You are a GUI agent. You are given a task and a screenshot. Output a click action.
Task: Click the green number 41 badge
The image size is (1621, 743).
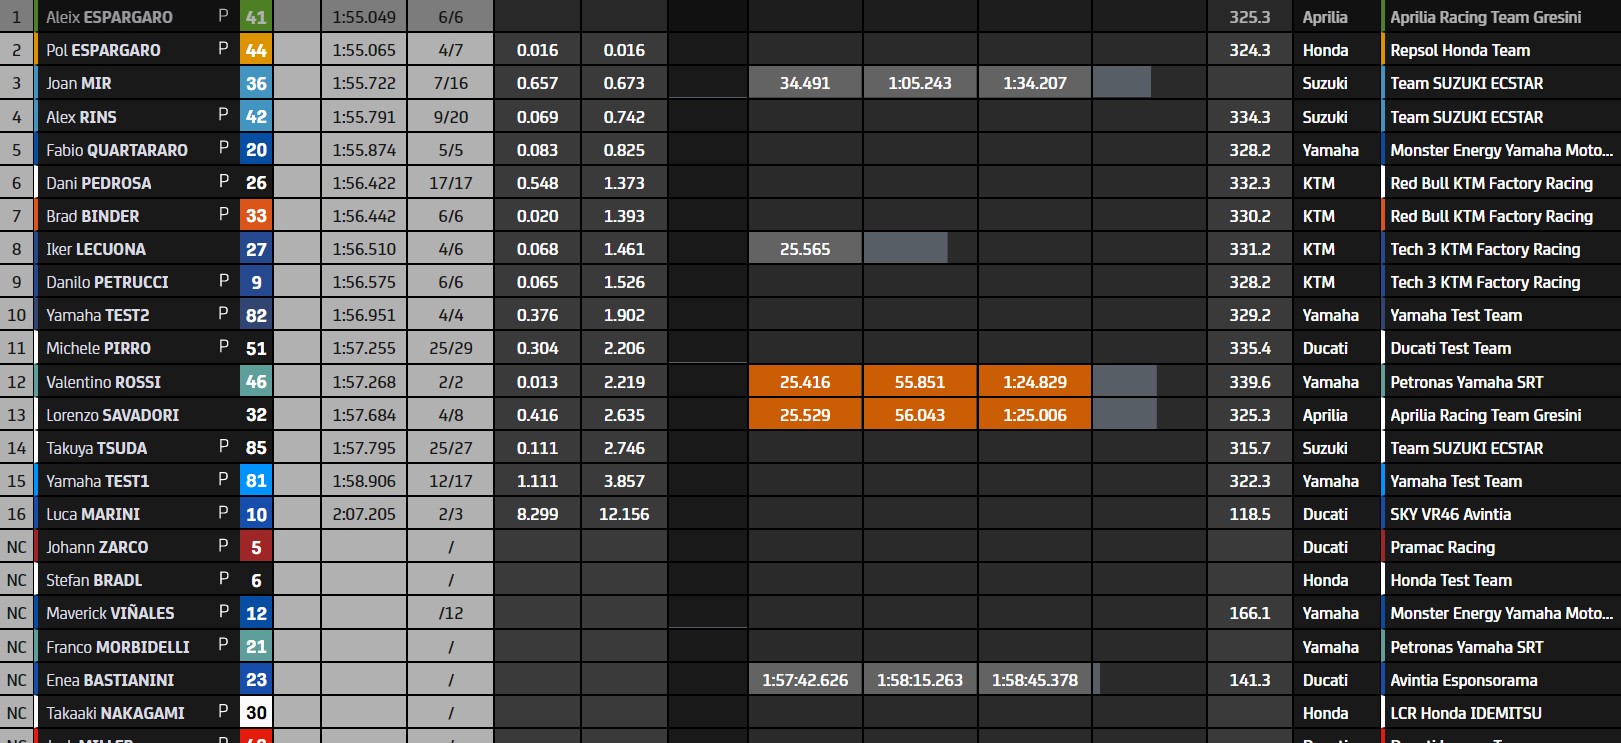(256, 17)
